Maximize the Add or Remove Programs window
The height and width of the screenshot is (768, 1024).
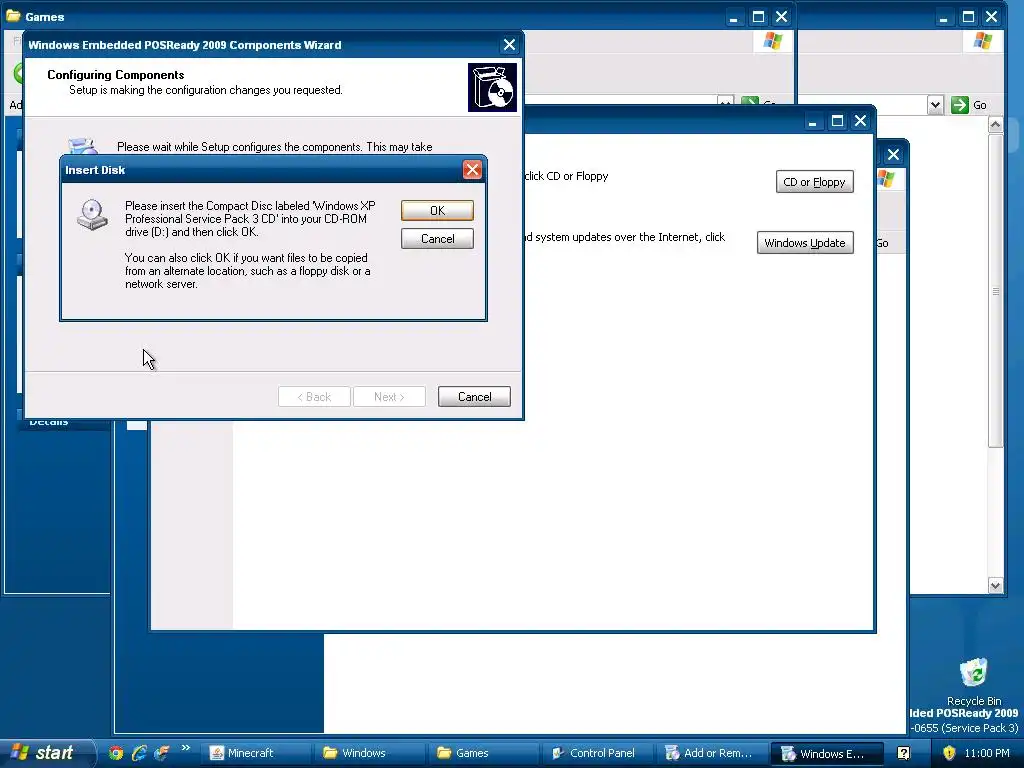(837, 121)
